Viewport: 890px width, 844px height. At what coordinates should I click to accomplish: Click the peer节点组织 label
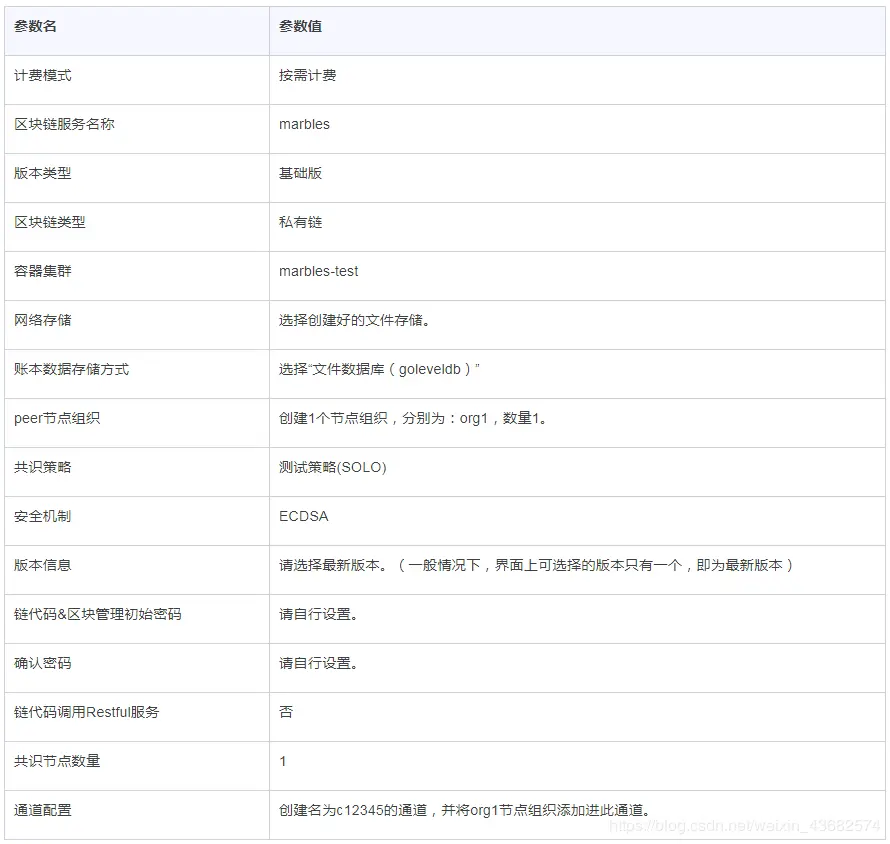tap(57, 418)
